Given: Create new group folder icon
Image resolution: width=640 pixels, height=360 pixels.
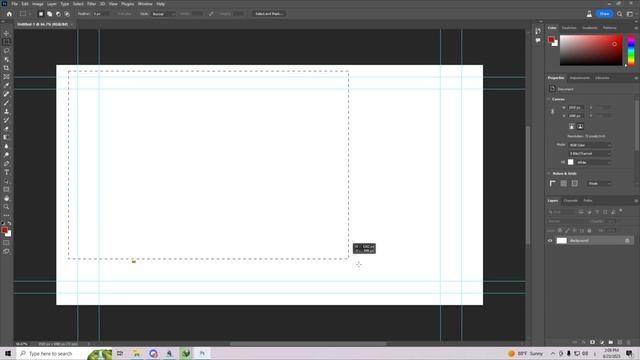Looking at the screenshot, I should pos(611,342).
